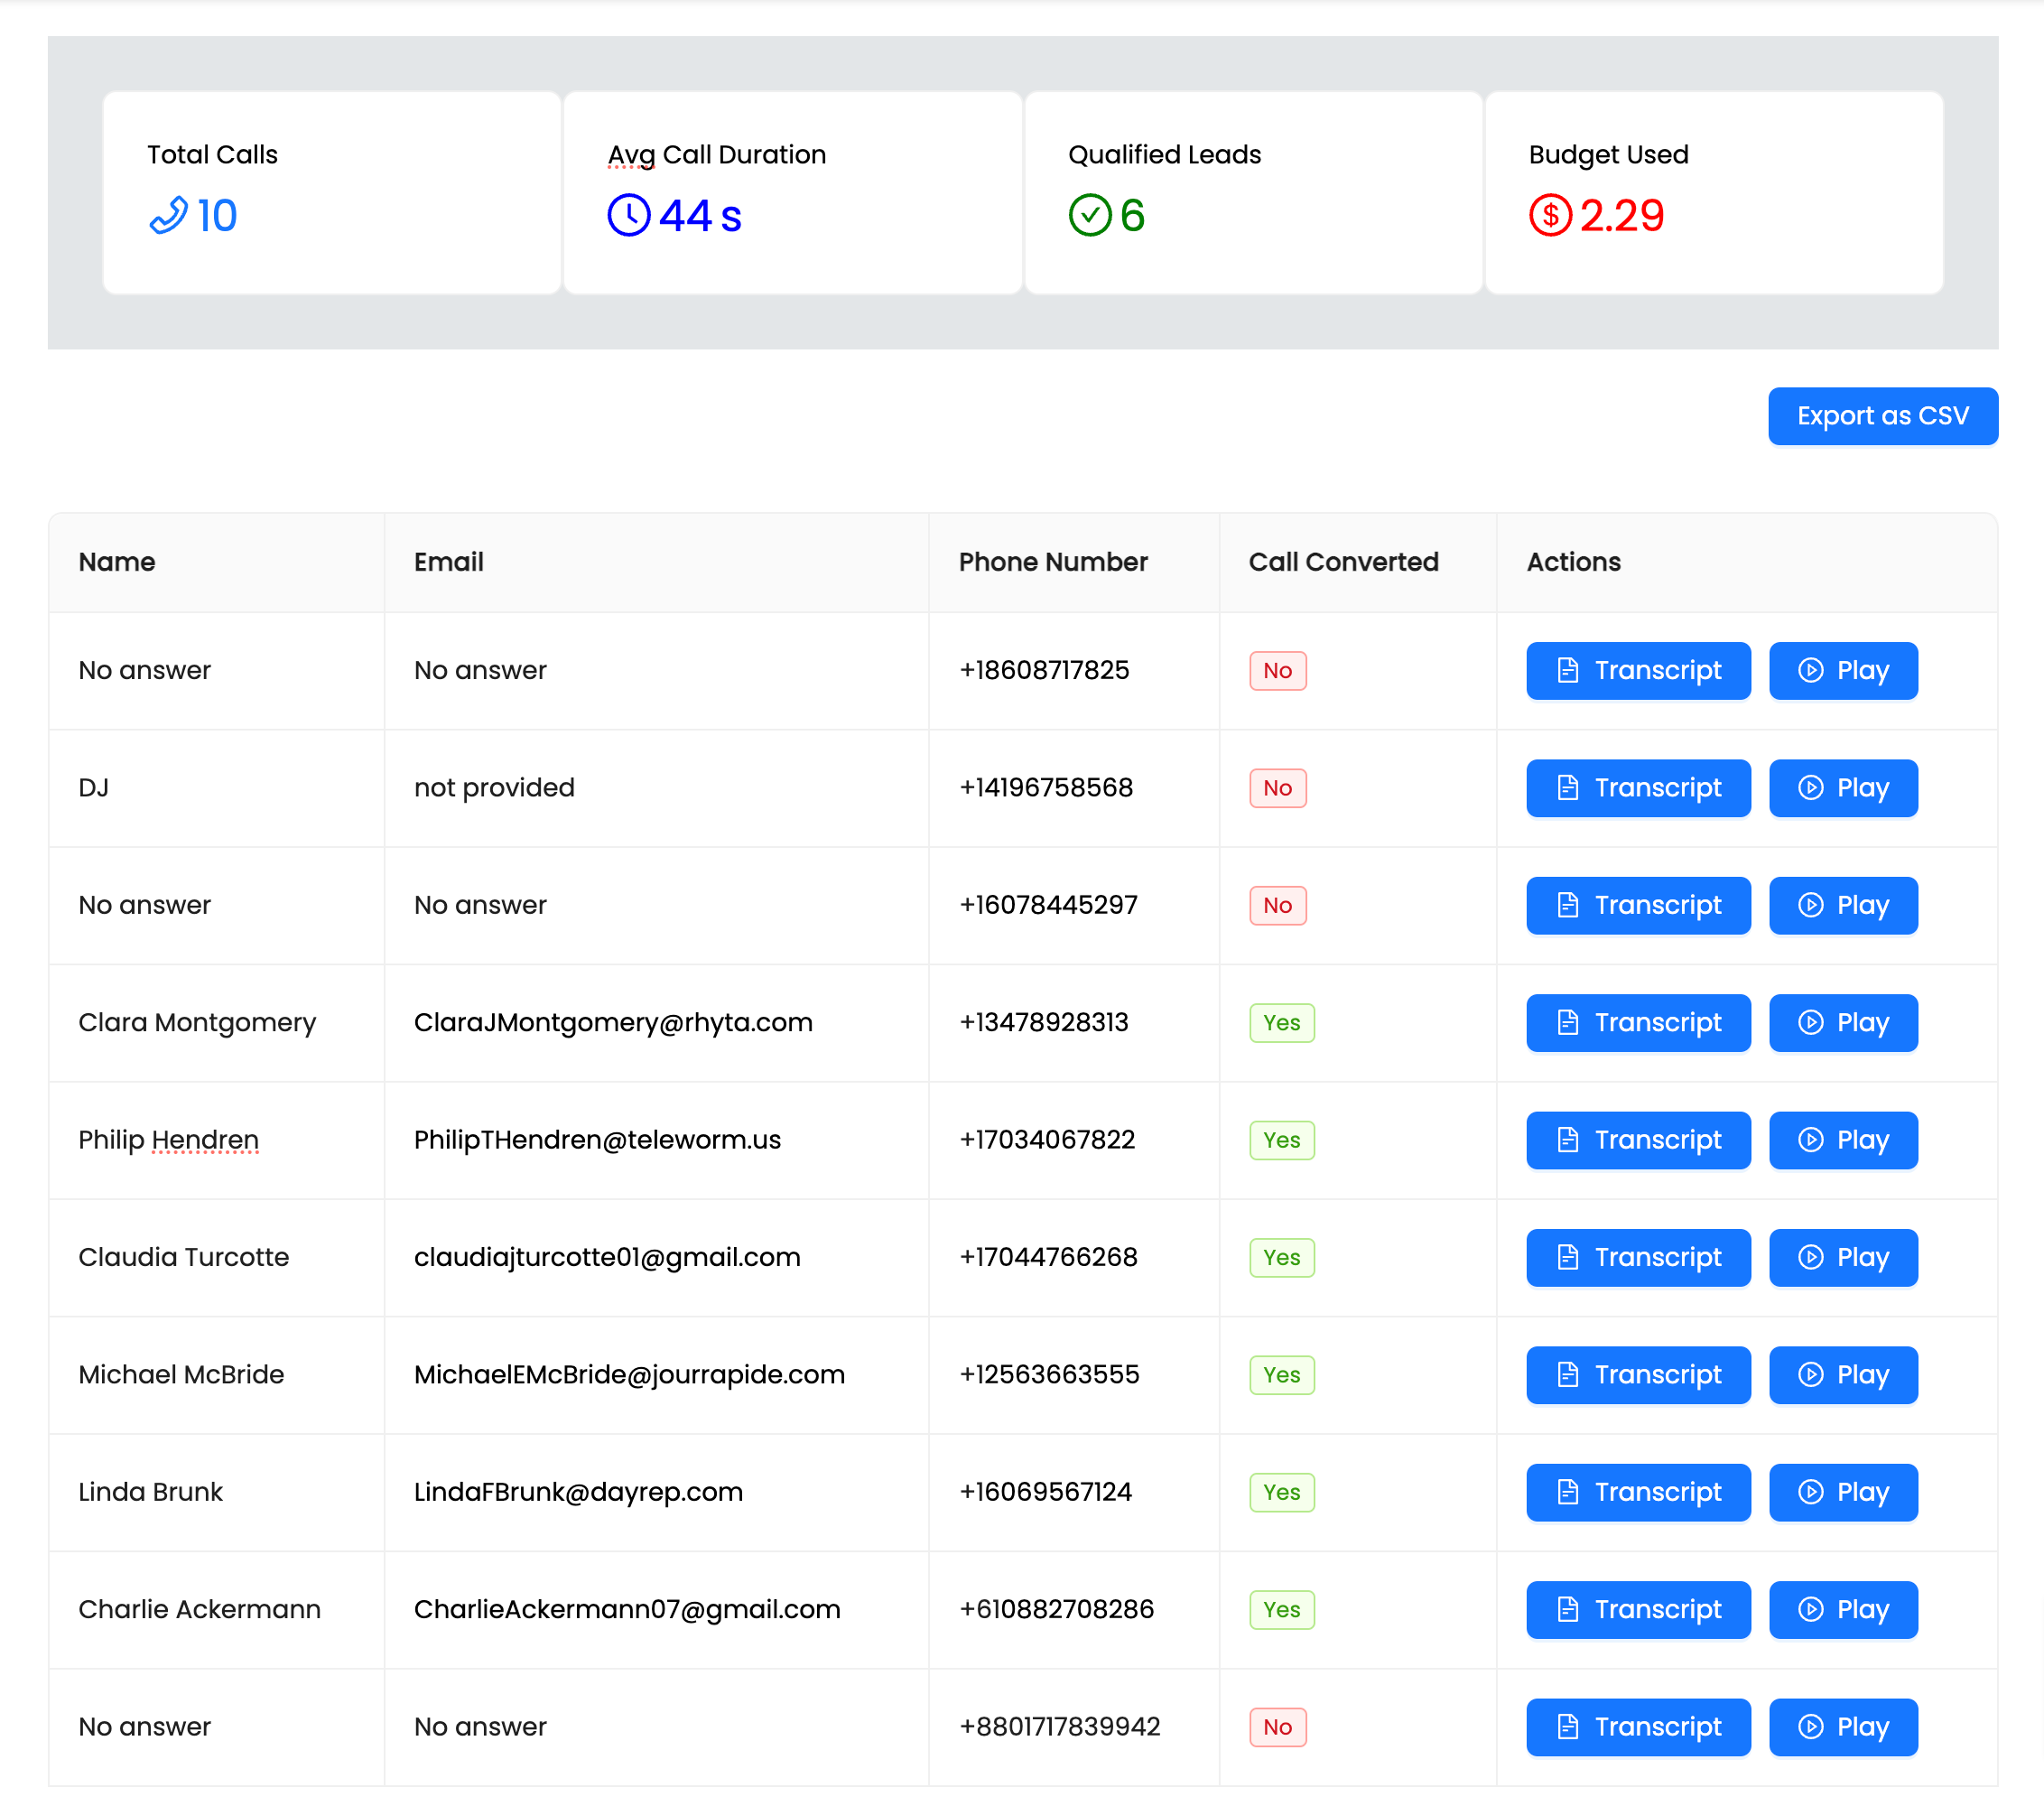The width and height of the screenshot is (2044, 1806).
Task: Click email LindaFBrunk@dayrep.com
Action: [578, 1493]
